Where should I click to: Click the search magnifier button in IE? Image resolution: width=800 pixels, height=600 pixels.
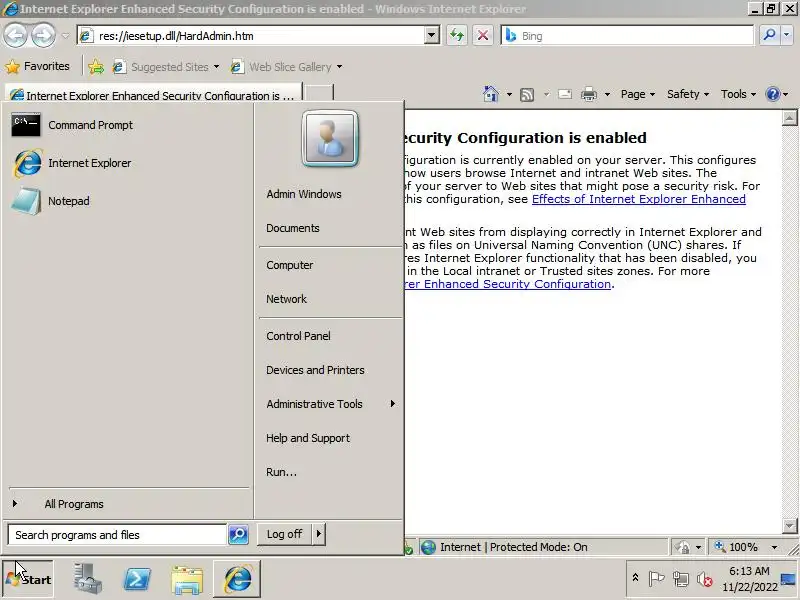coord(769,35)
